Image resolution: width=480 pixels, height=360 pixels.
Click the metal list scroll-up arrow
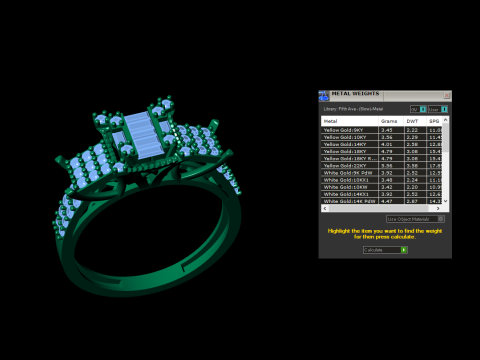pos(445,120)
